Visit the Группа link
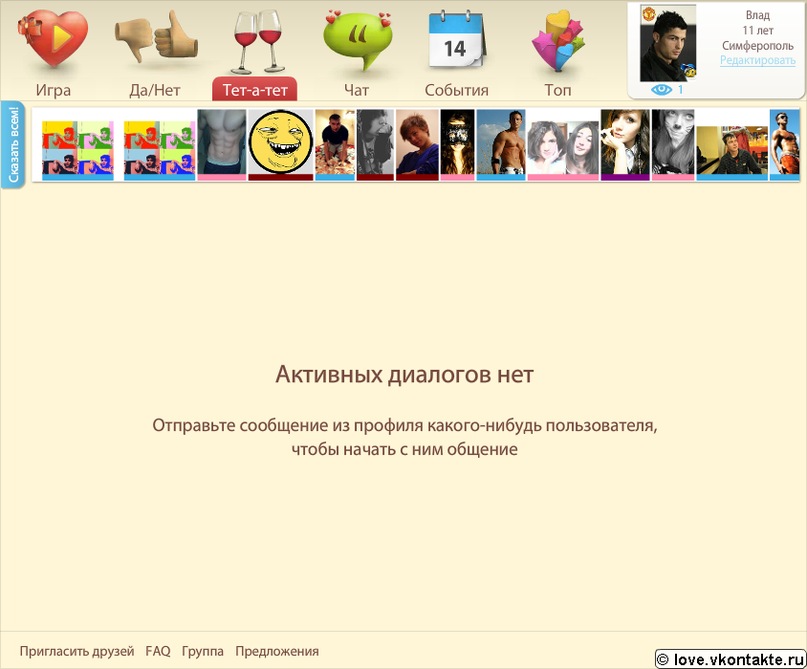The height and width of the screenshot is (669, 807). click(x=203, y=650)
